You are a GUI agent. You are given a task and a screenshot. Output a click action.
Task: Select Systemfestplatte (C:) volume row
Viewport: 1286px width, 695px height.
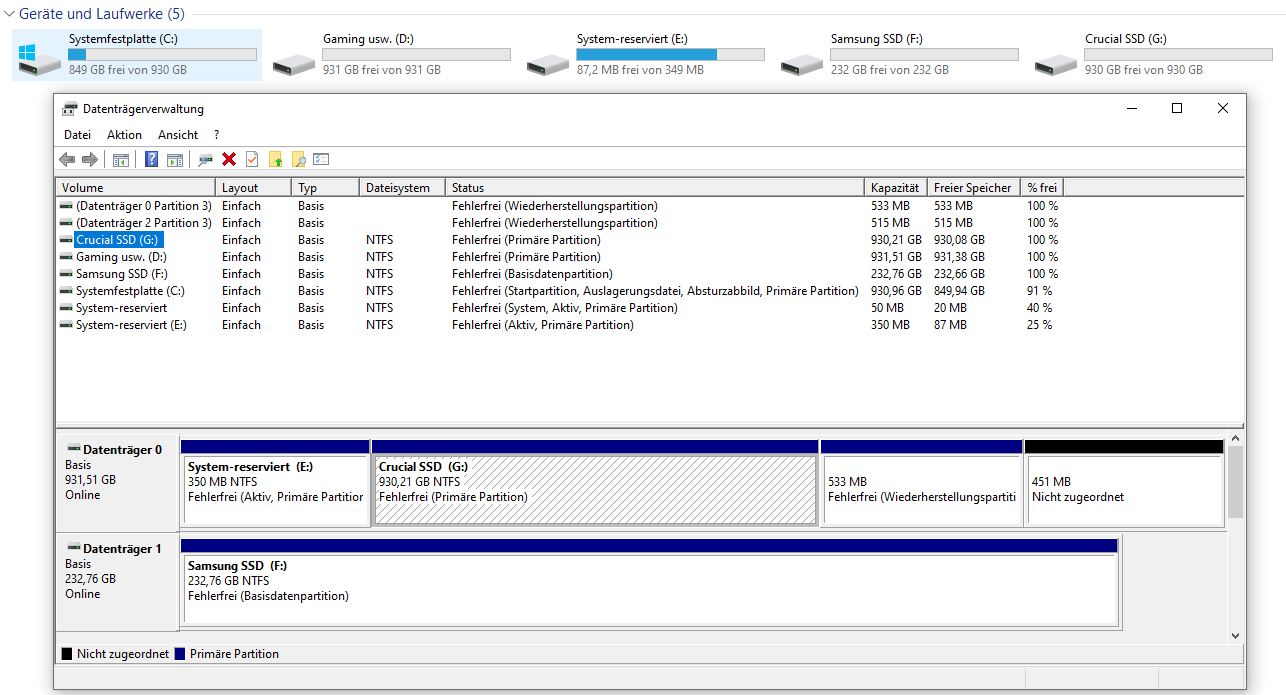coord(650,291)
